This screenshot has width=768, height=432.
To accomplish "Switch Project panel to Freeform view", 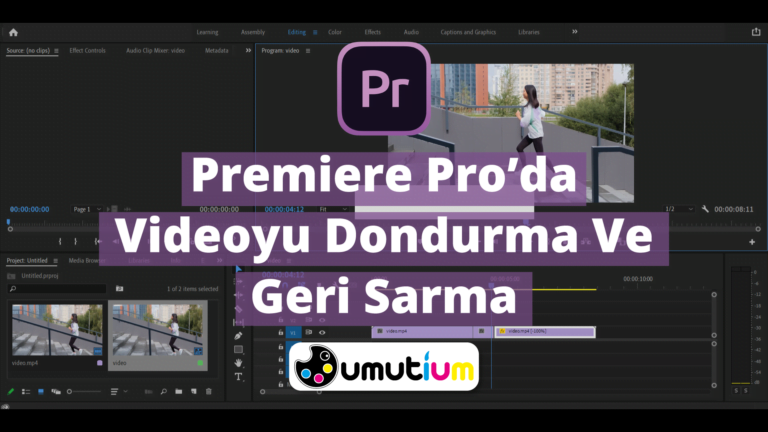I will [56, 391].
